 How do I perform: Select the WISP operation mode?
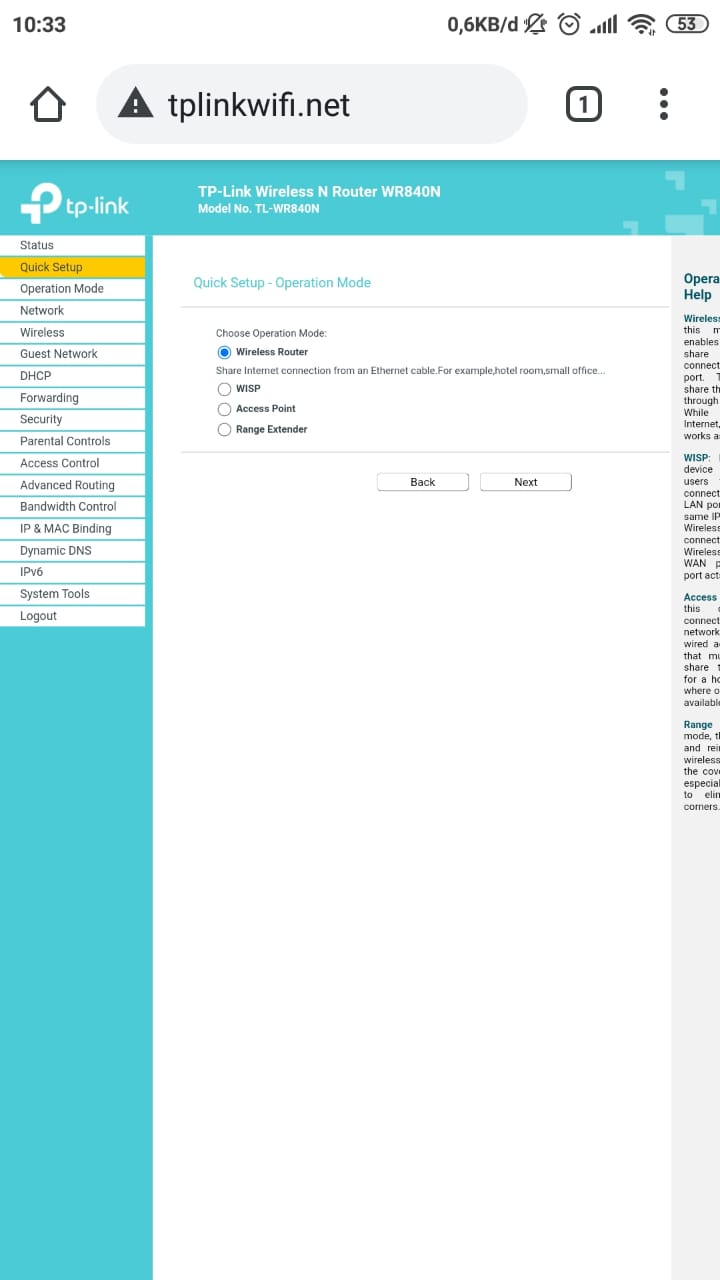pyautogui.click(x=224, y=389)
